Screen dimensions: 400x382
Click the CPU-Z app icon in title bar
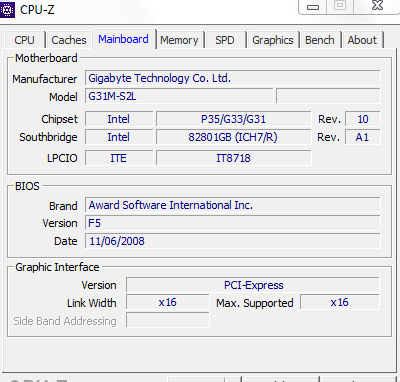pos(7,9)
